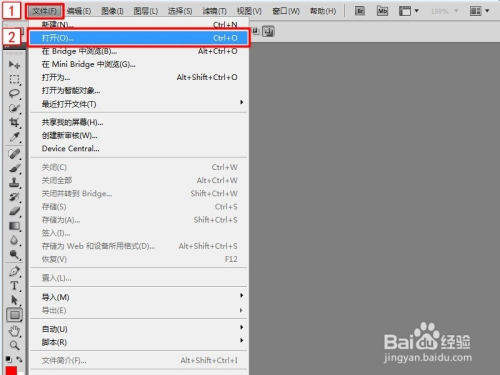Select the Pen tool
This screenshot has width=500, height=375.
[14, 271]
